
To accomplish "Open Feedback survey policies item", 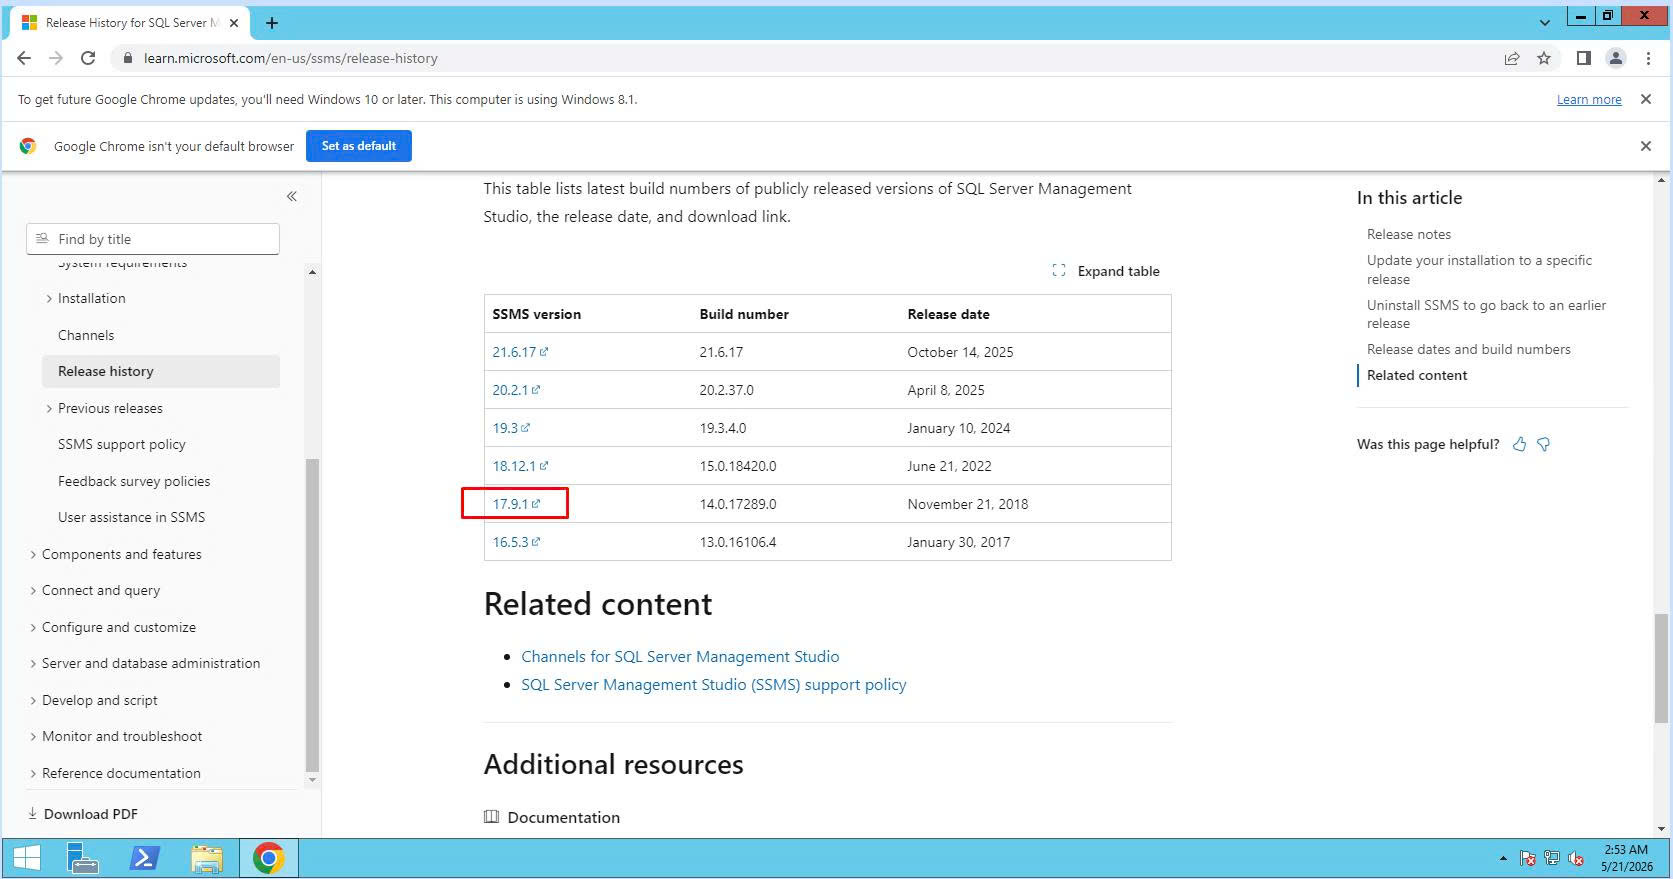I will (x=134, y=481).
